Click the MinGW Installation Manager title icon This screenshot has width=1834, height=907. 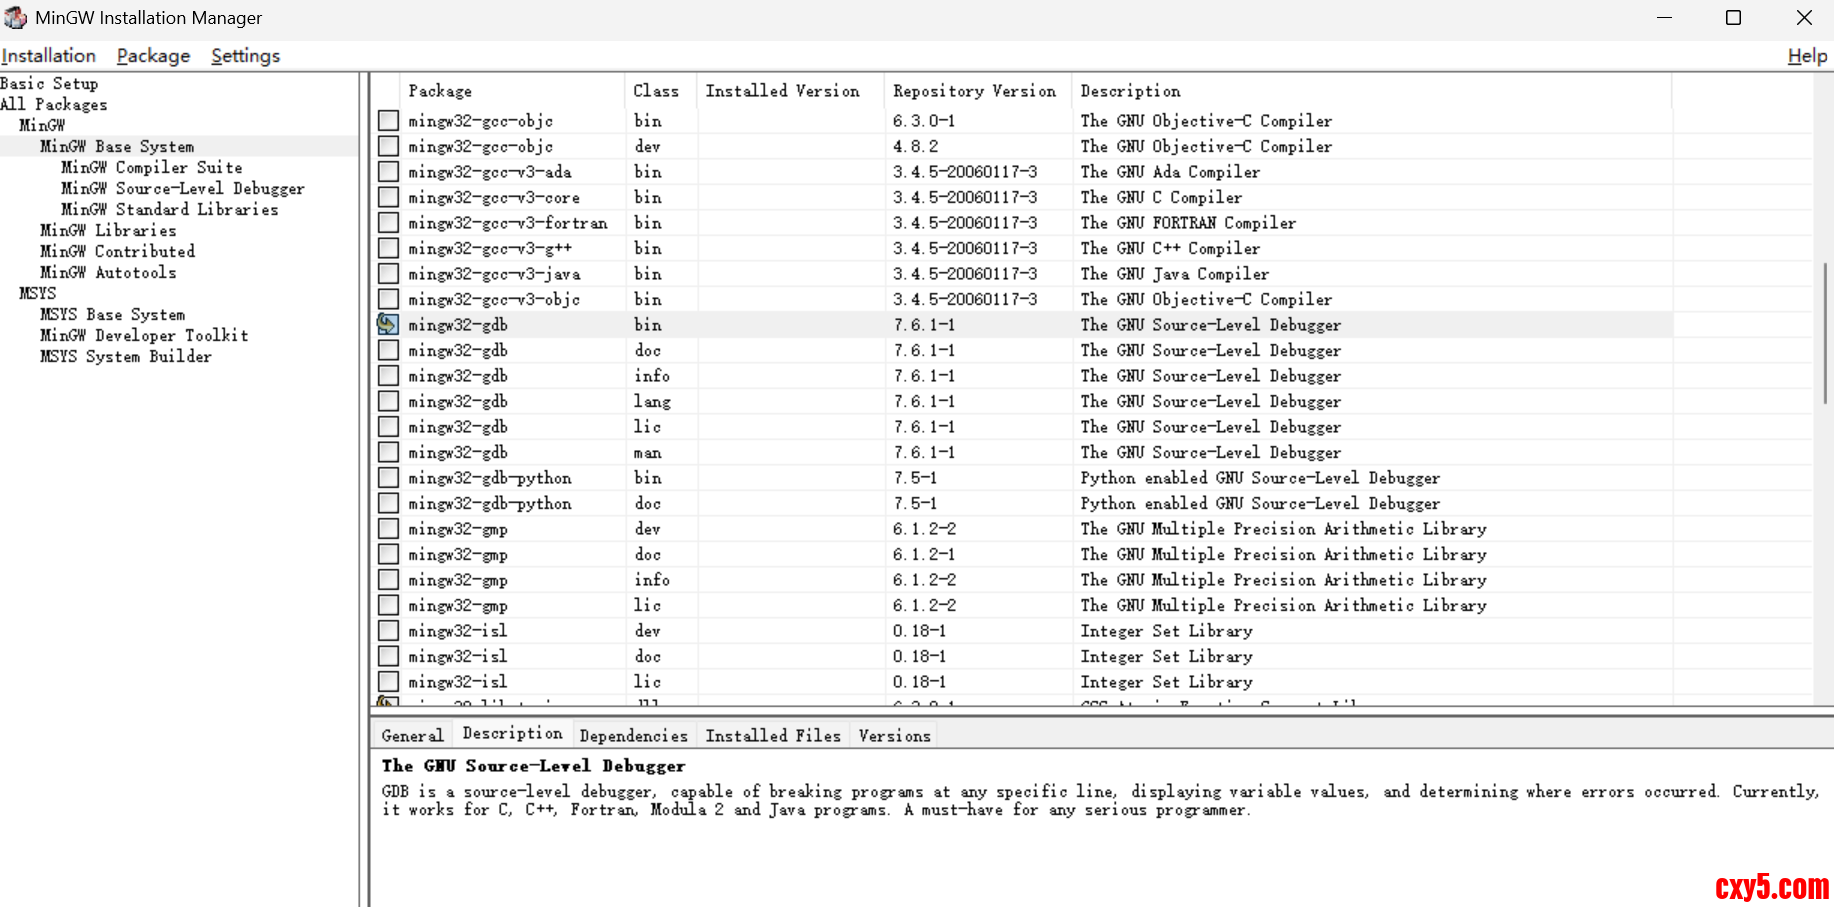(x=15, y=18)
